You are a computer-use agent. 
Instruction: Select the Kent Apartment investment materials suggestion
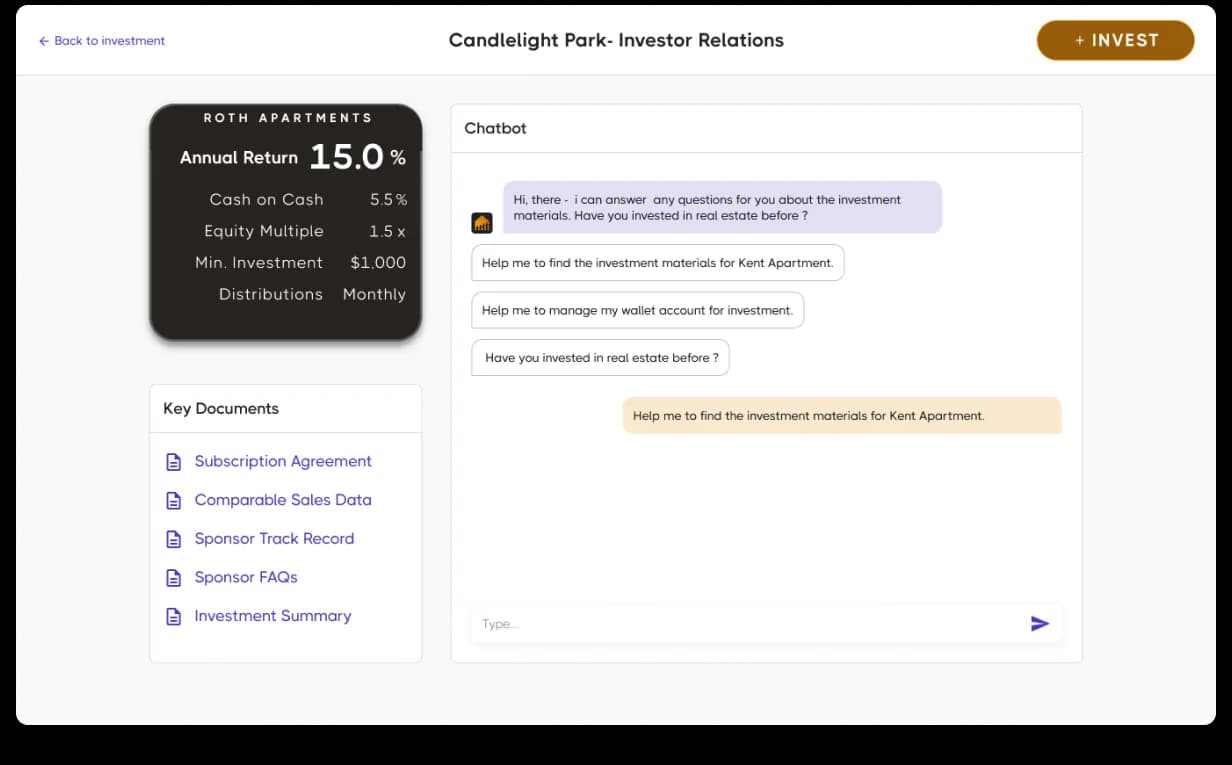(658, 263)
